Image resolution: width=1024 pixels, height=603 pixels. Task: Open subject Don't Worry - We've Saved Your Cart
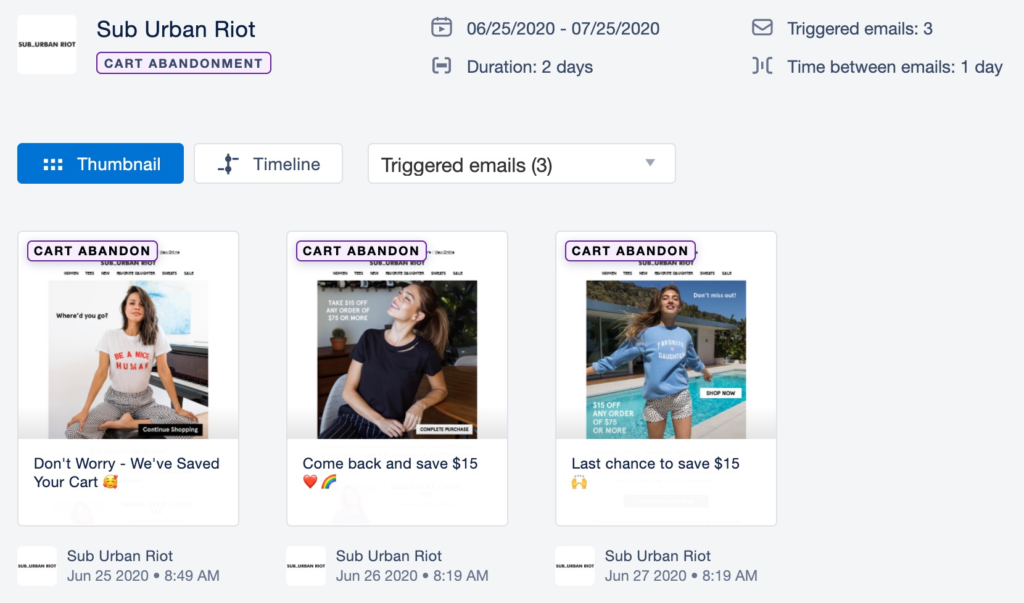tap(126, 472)
